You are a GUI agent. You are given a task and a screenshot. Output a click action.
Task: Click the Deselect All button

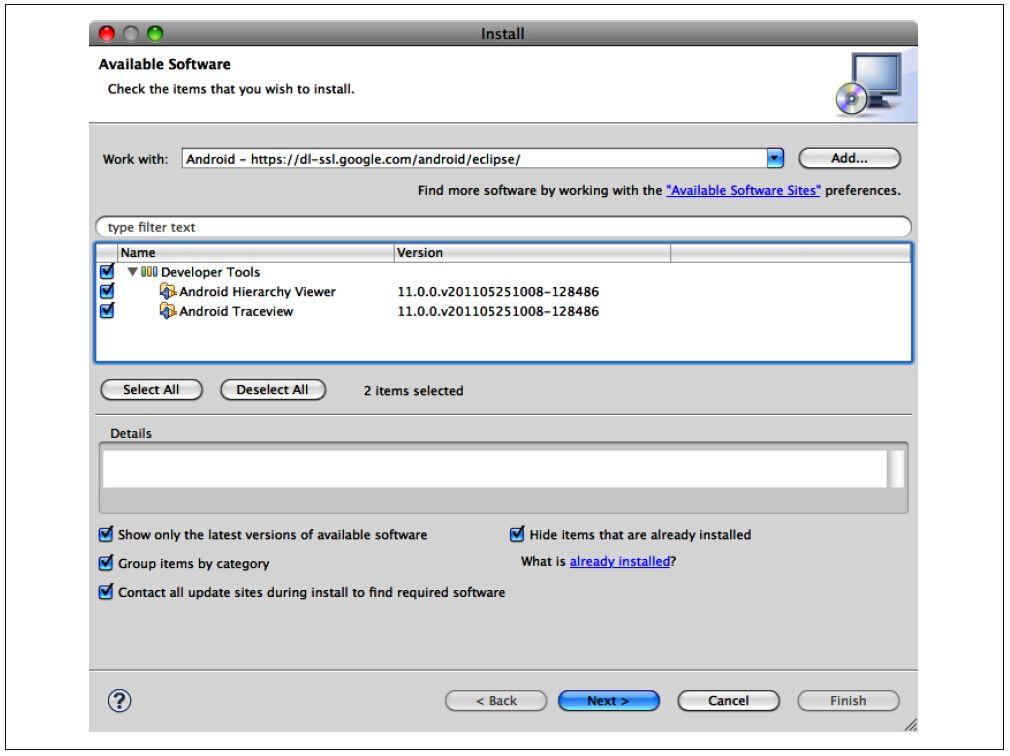272,390
